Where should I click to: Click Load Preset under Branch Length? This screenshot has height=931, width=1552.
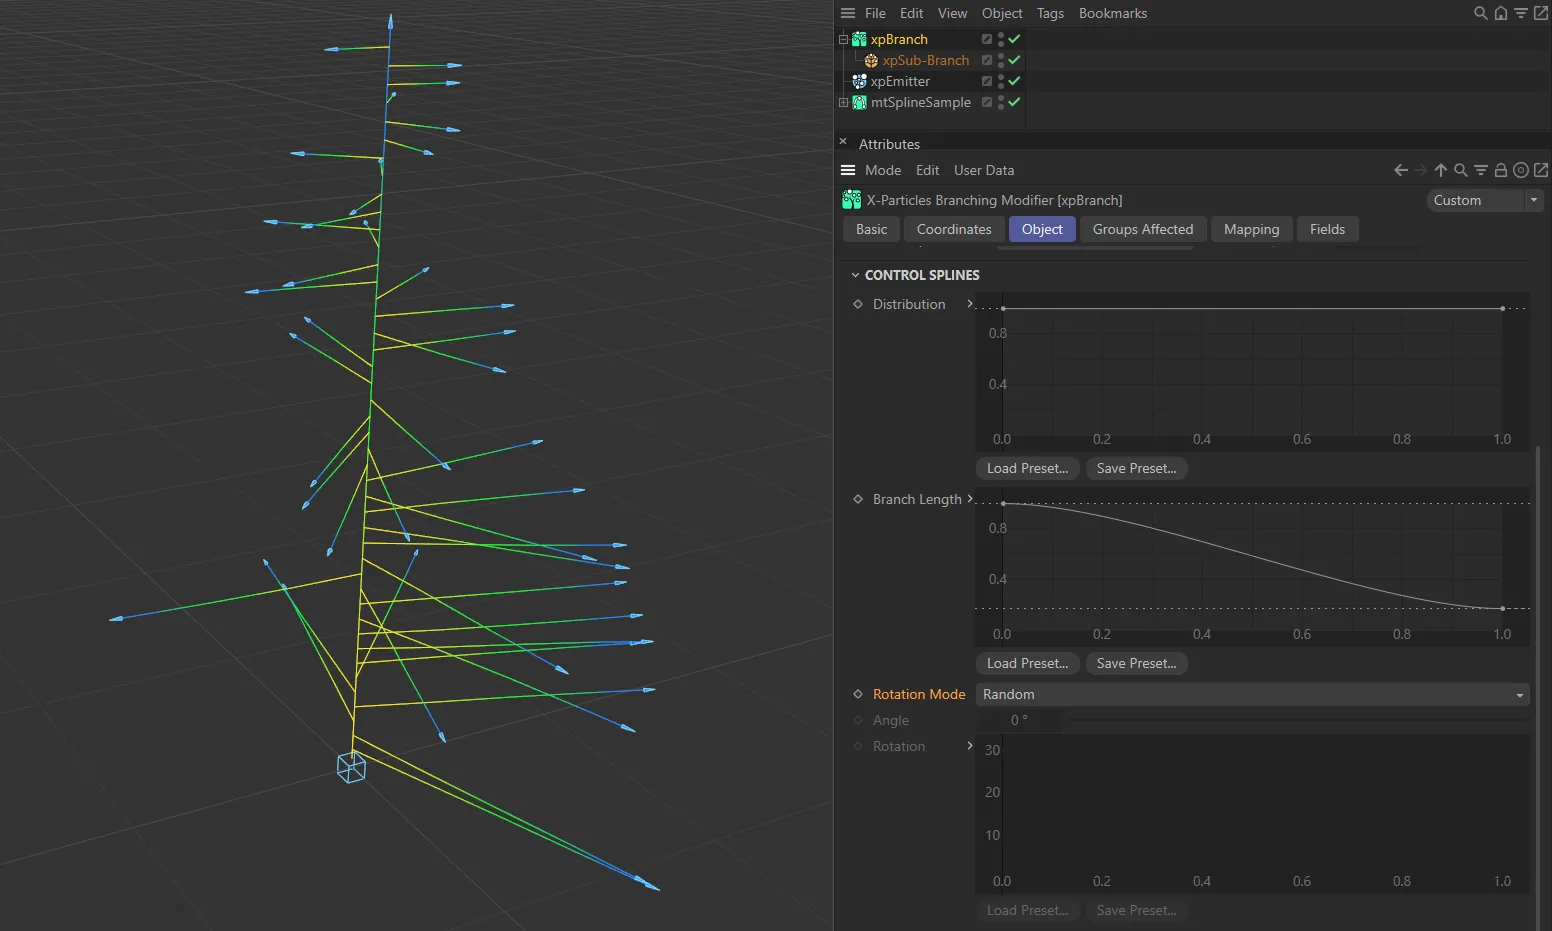1027,663
